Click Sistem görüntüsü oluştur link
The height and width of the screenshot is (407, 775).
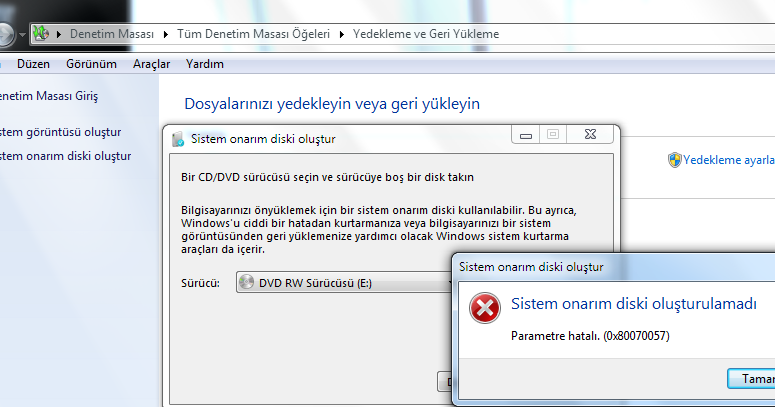(60, 132)
